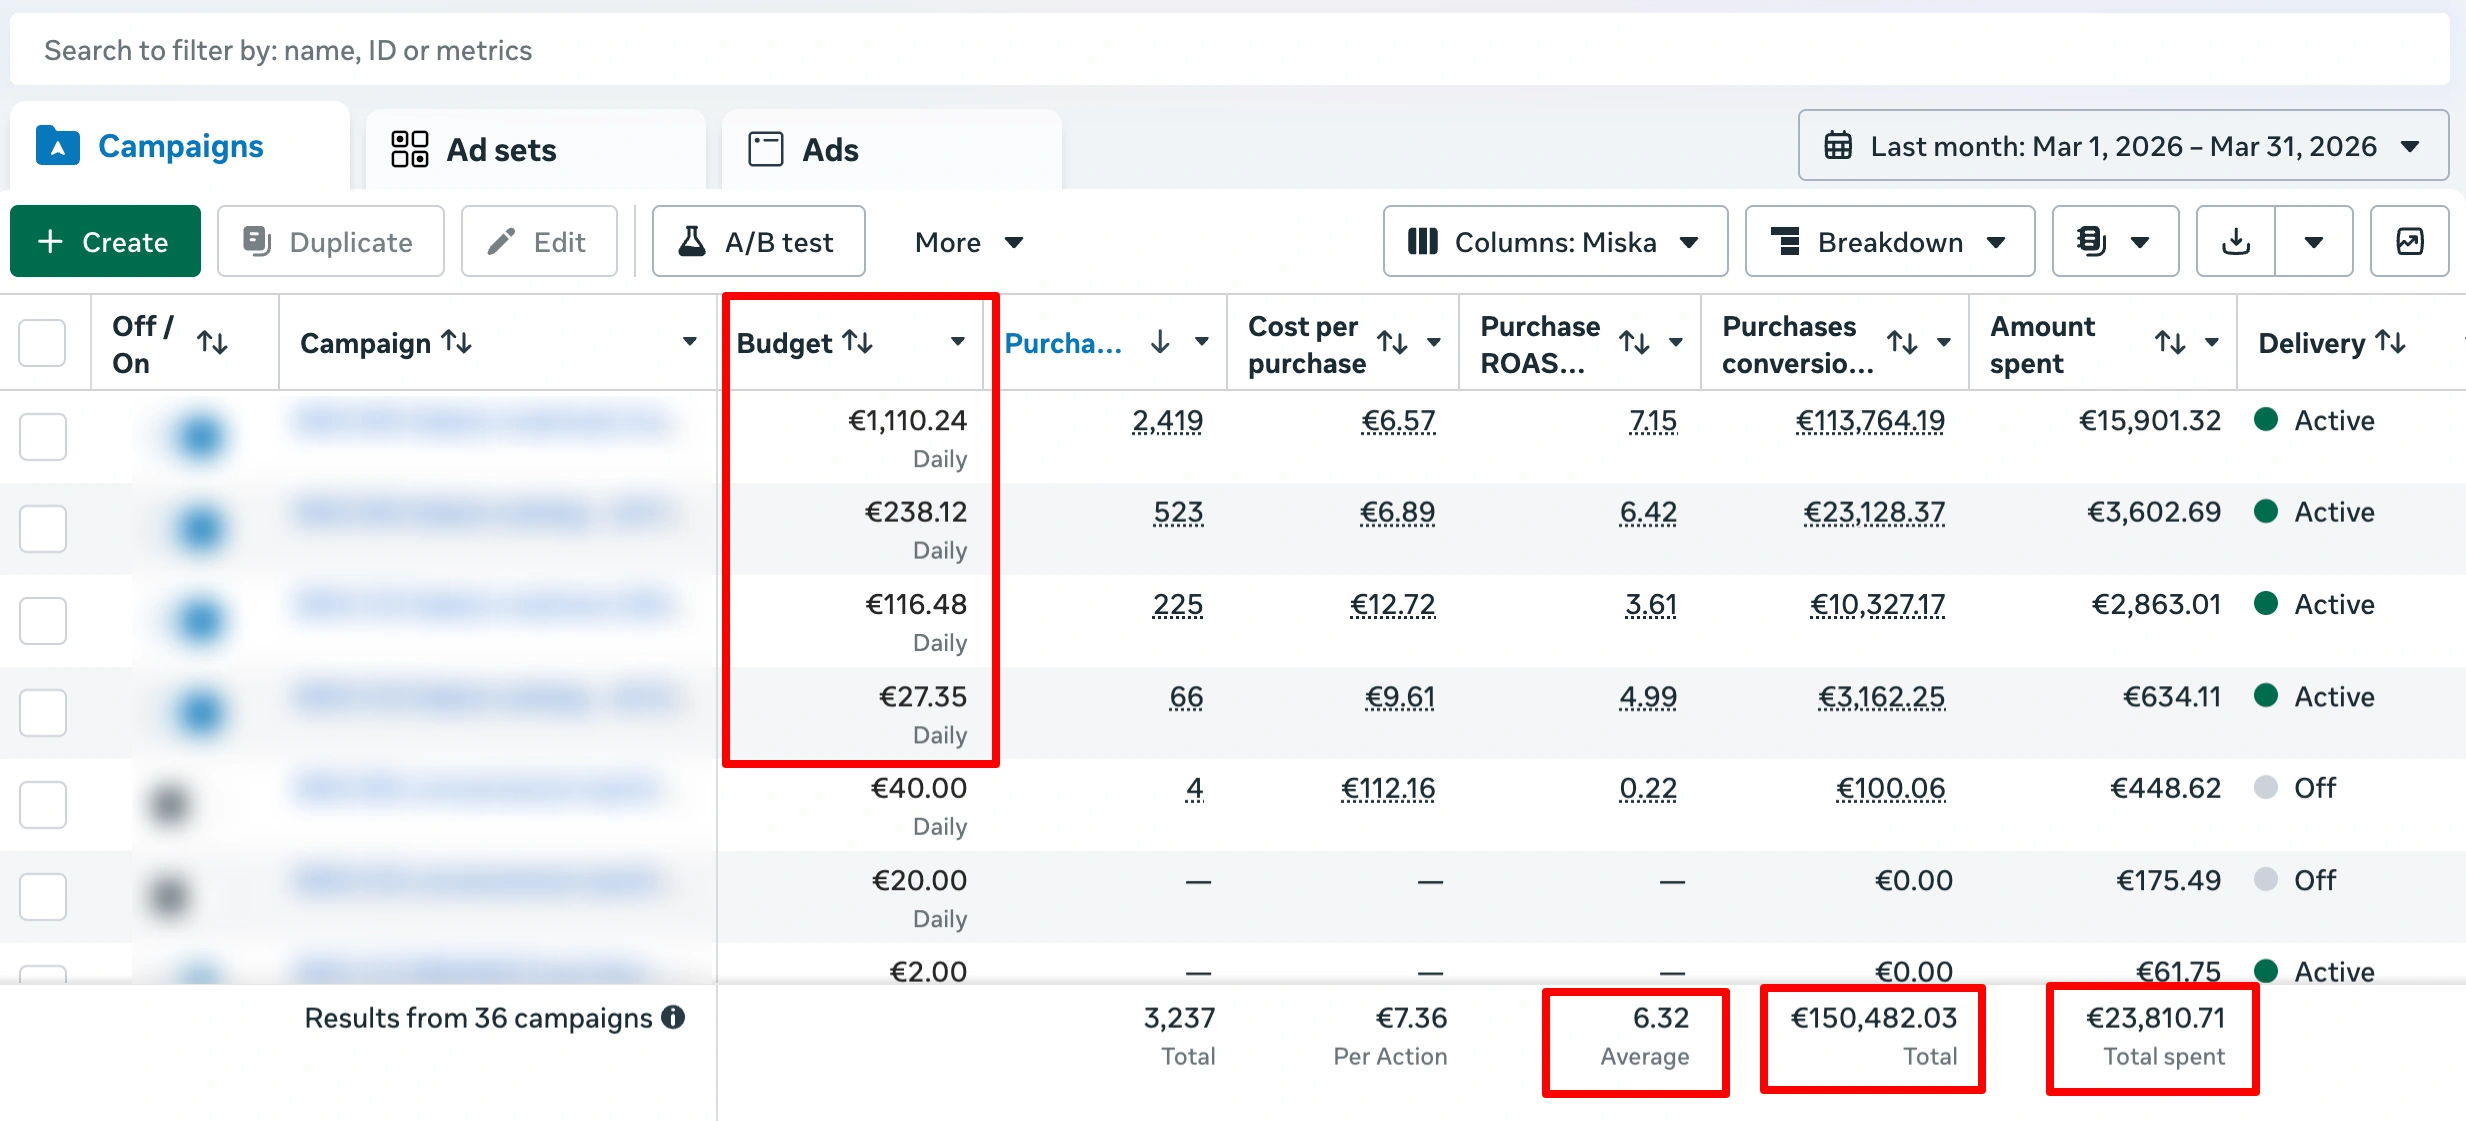Open the Breakdown dropdown
The height and width of the screenshot is (1121, 2466).
[1888, 242]
